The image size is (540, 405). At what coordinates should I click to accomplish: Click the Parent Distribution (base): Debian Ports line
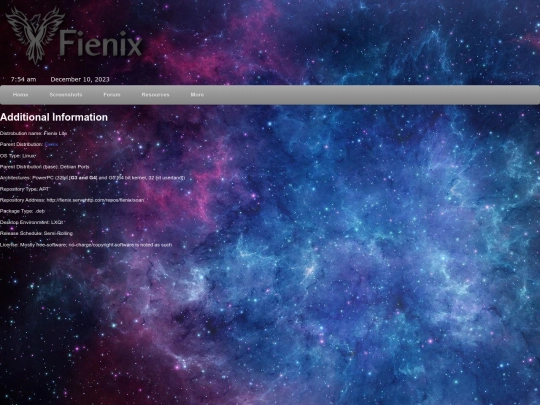pos(45,167)
